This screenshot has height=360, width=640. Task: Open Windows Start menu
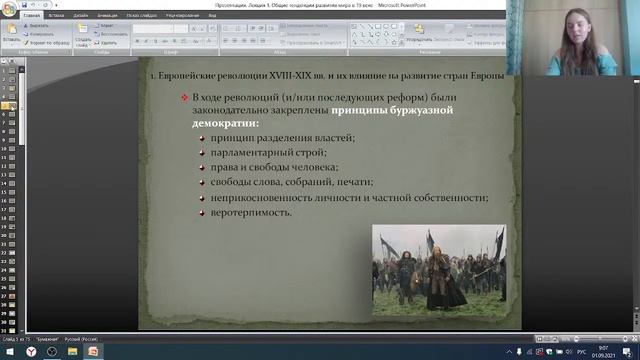click(x=10, y=351)
